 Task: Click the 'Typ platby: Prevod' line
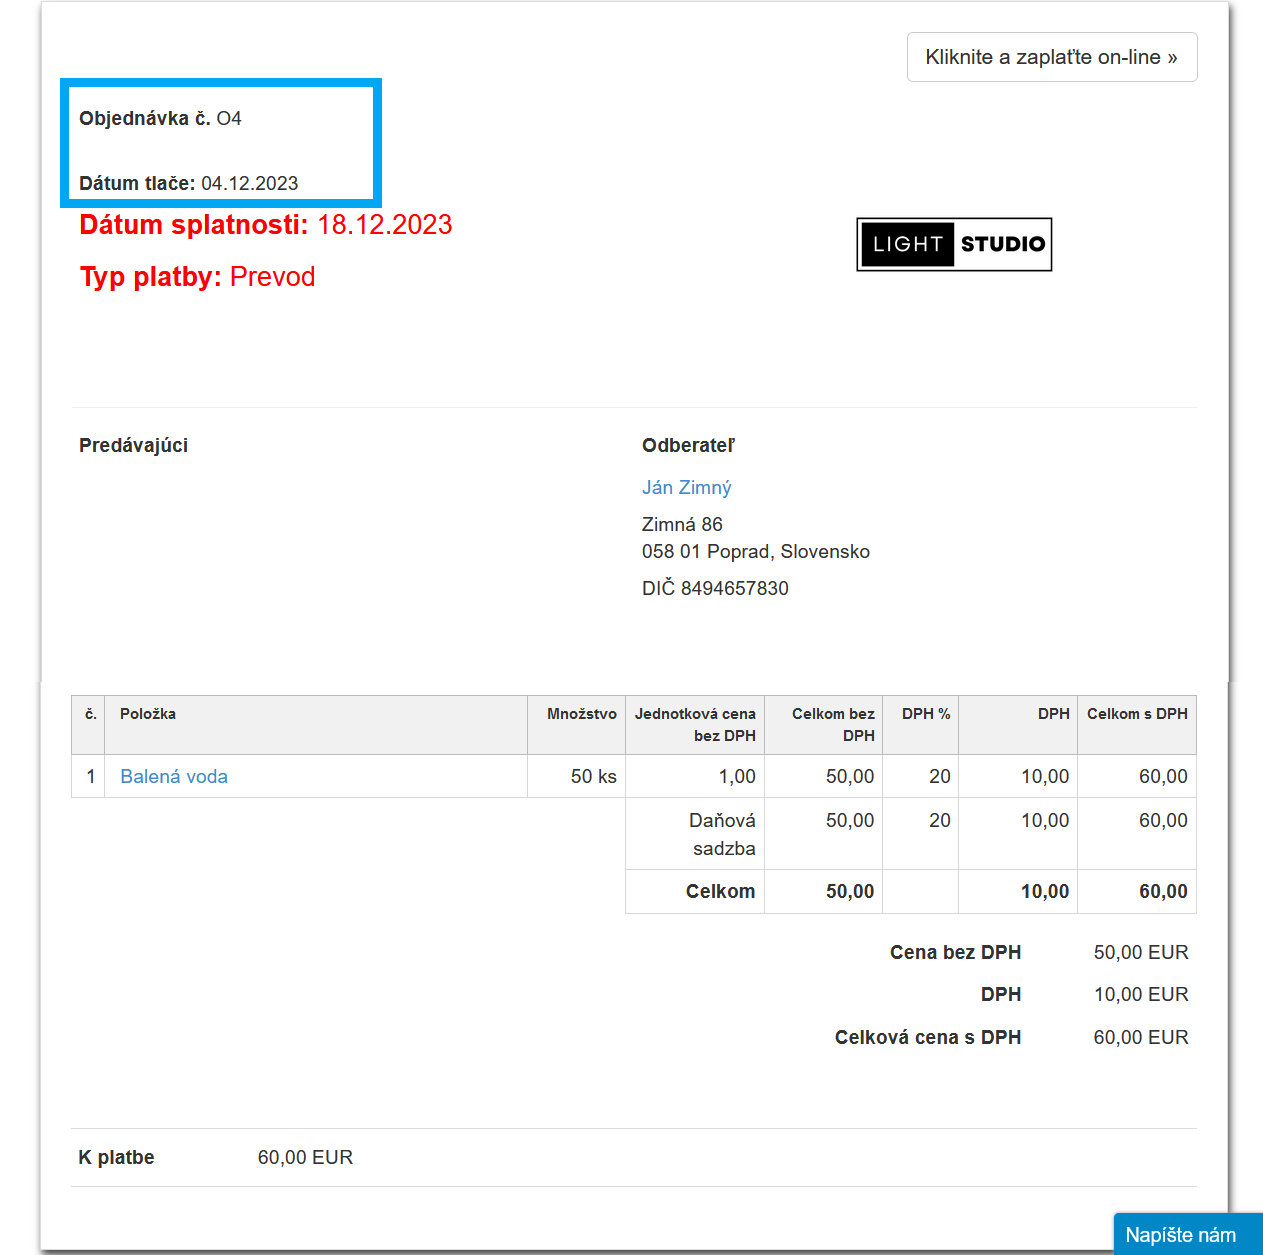tap(197, 276)
